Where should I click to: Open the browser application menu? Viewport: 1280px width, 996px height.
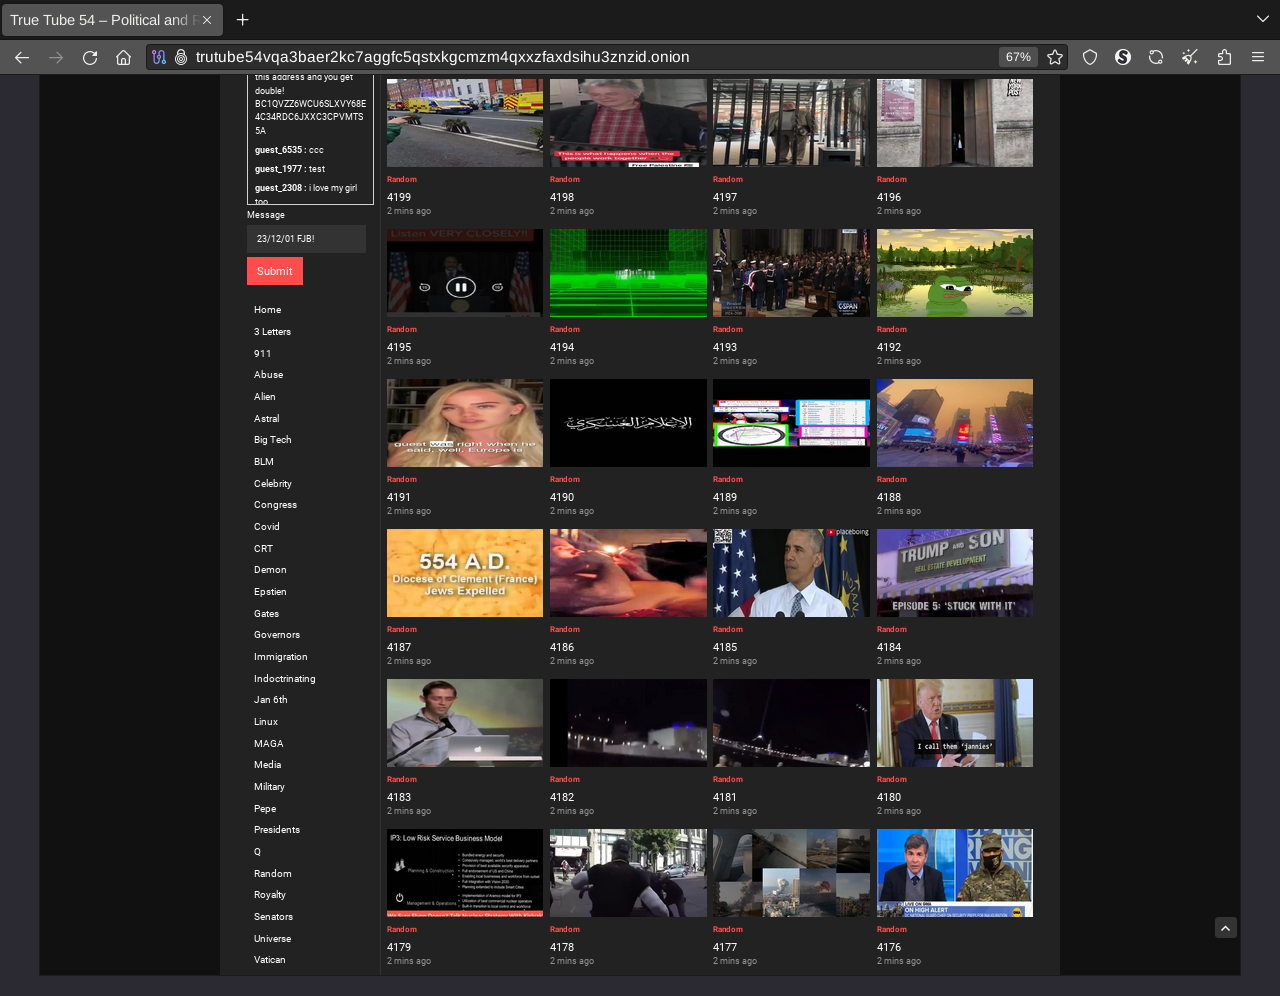pos(1258,57)
